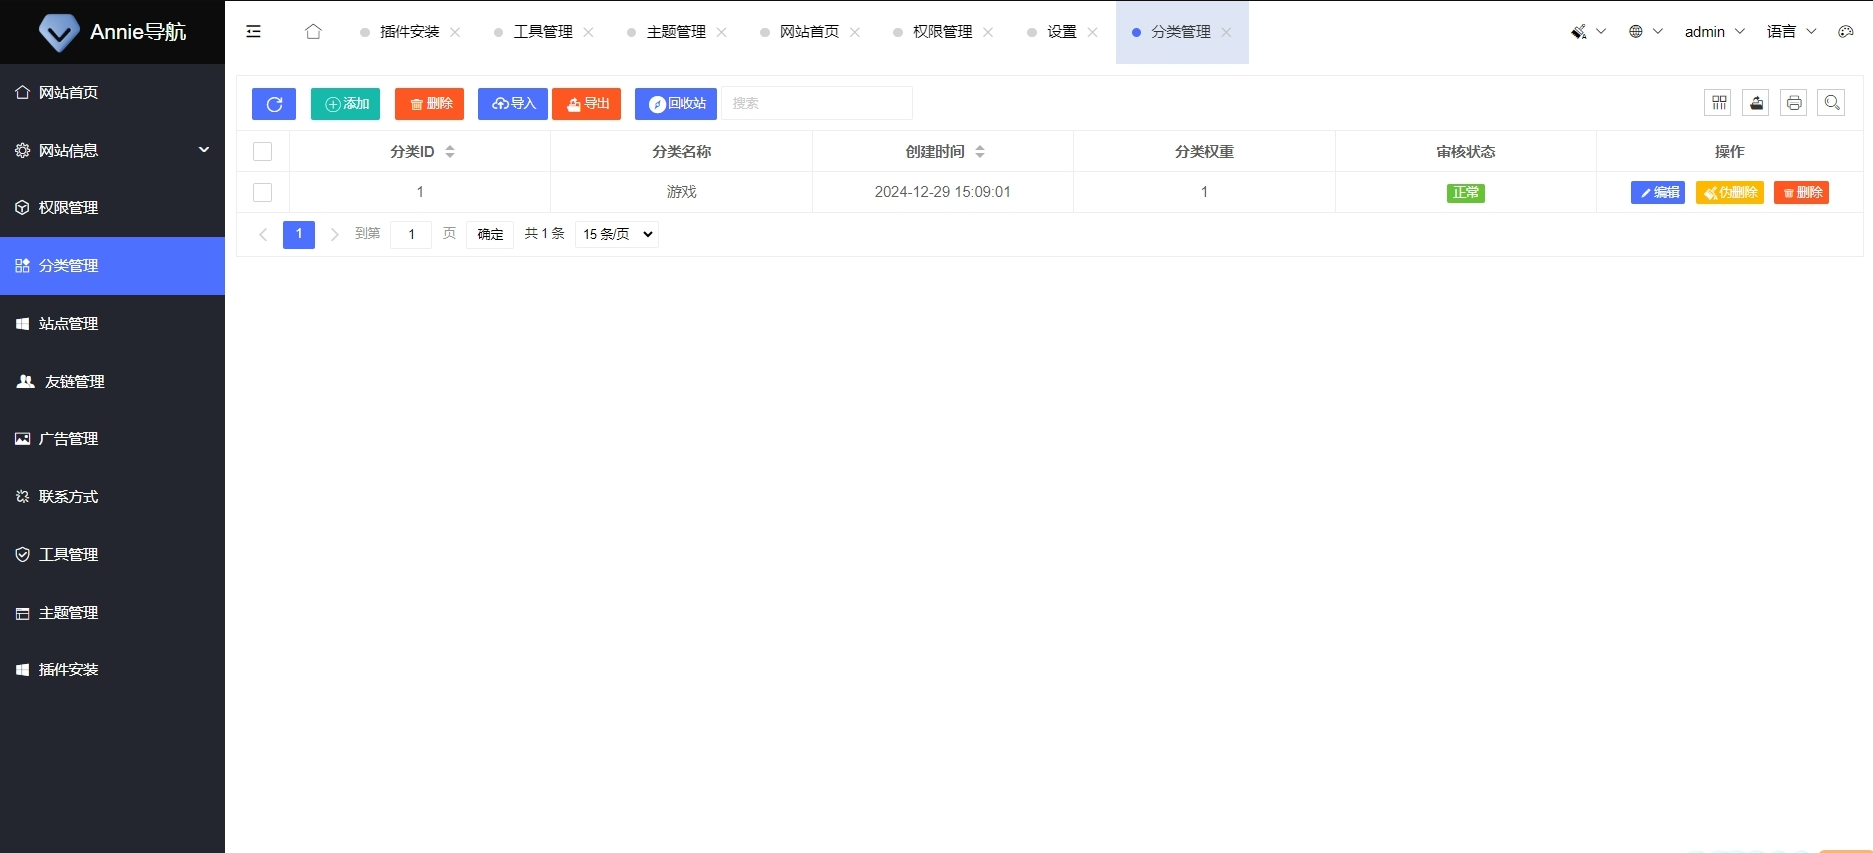Click the red 删除 in 游戏 row
Image resolution: width=1873 pixels, height=853 pixels.
[x=1801, y=192]
